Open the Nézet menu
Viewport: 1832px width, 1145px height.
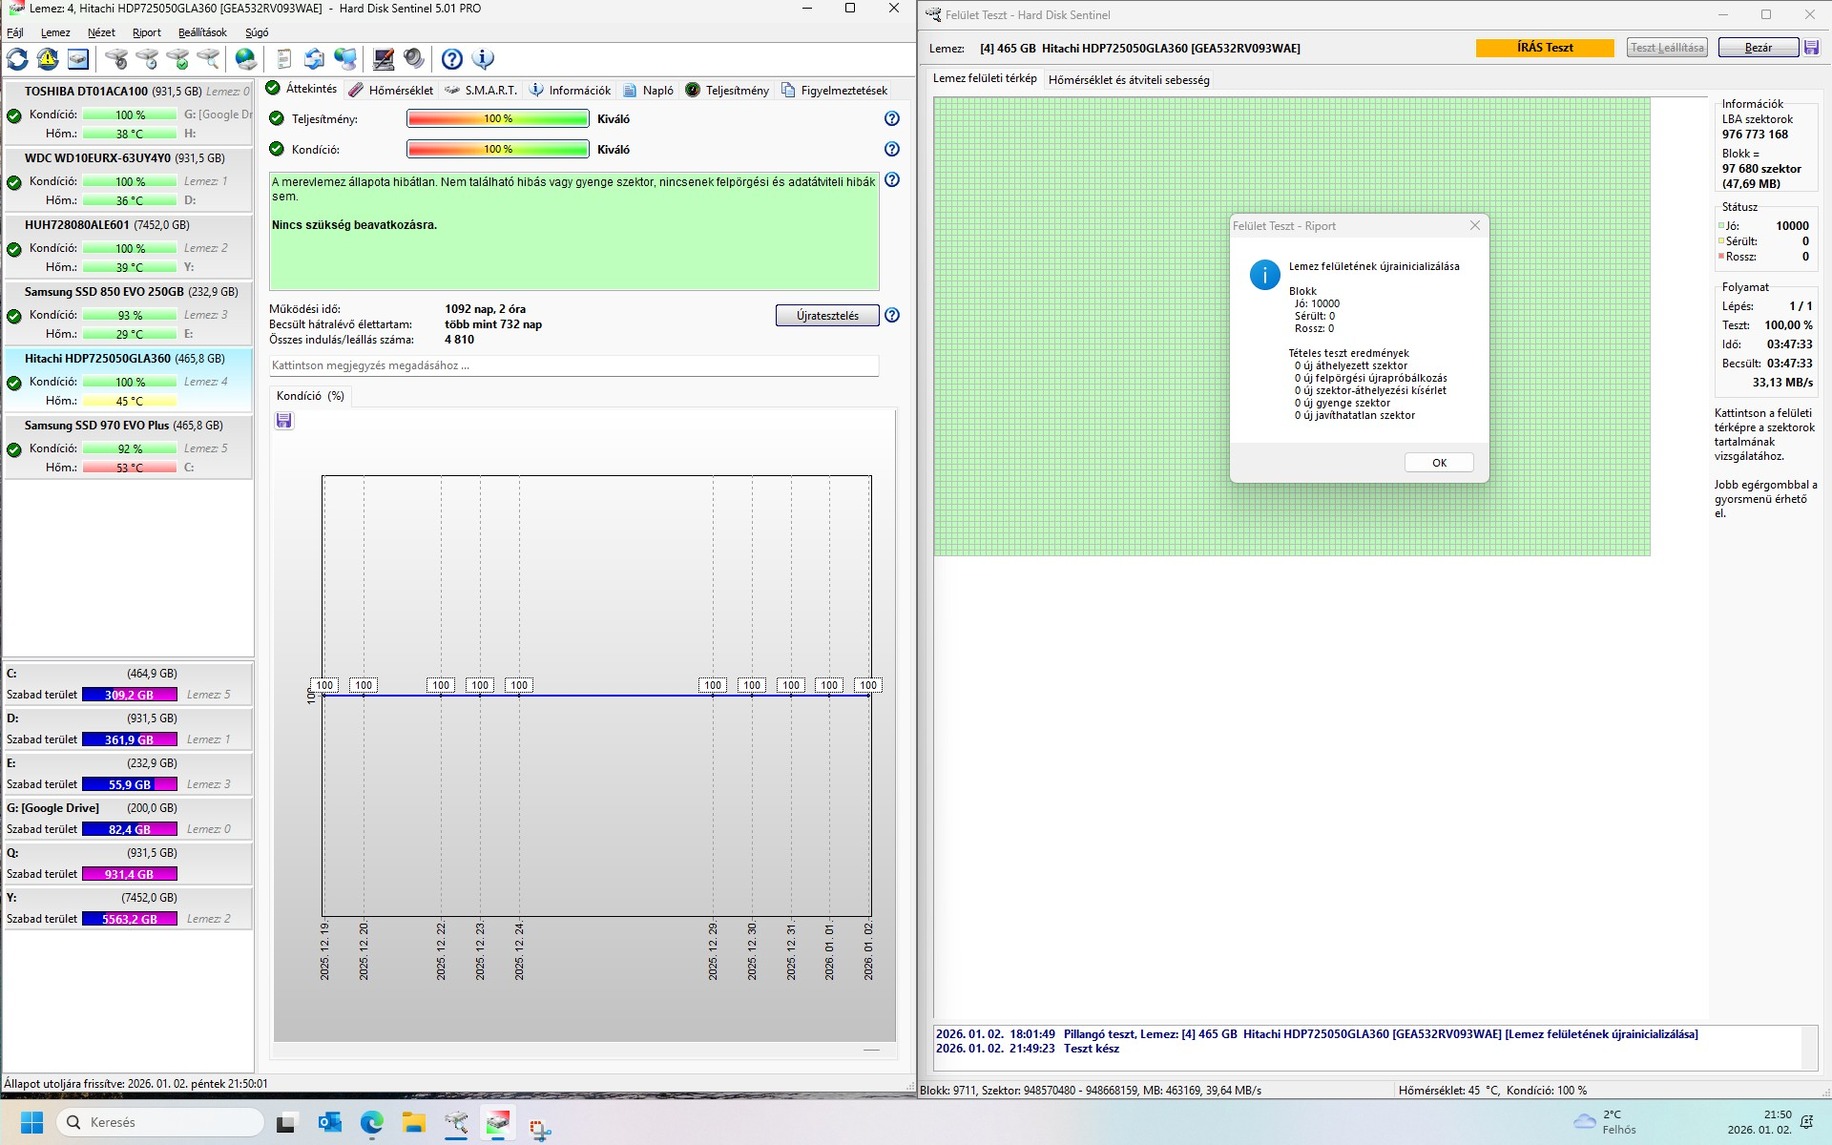101,33
